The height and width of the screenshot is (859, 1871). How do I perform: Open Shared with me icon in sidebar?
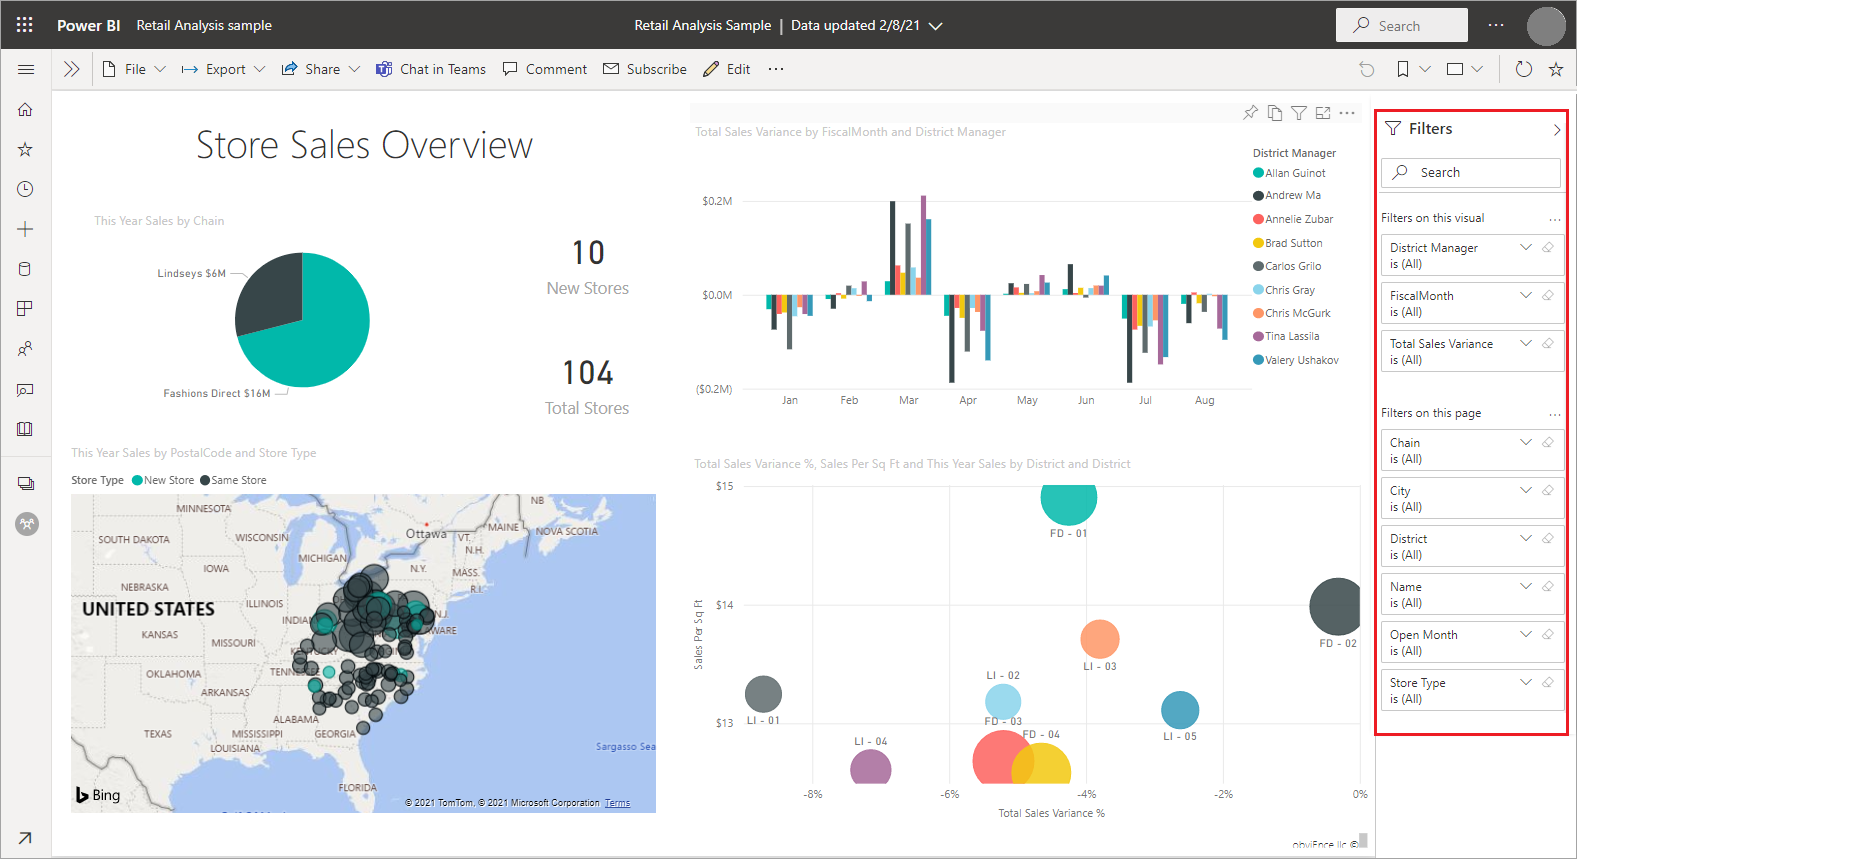coord(25,349)
